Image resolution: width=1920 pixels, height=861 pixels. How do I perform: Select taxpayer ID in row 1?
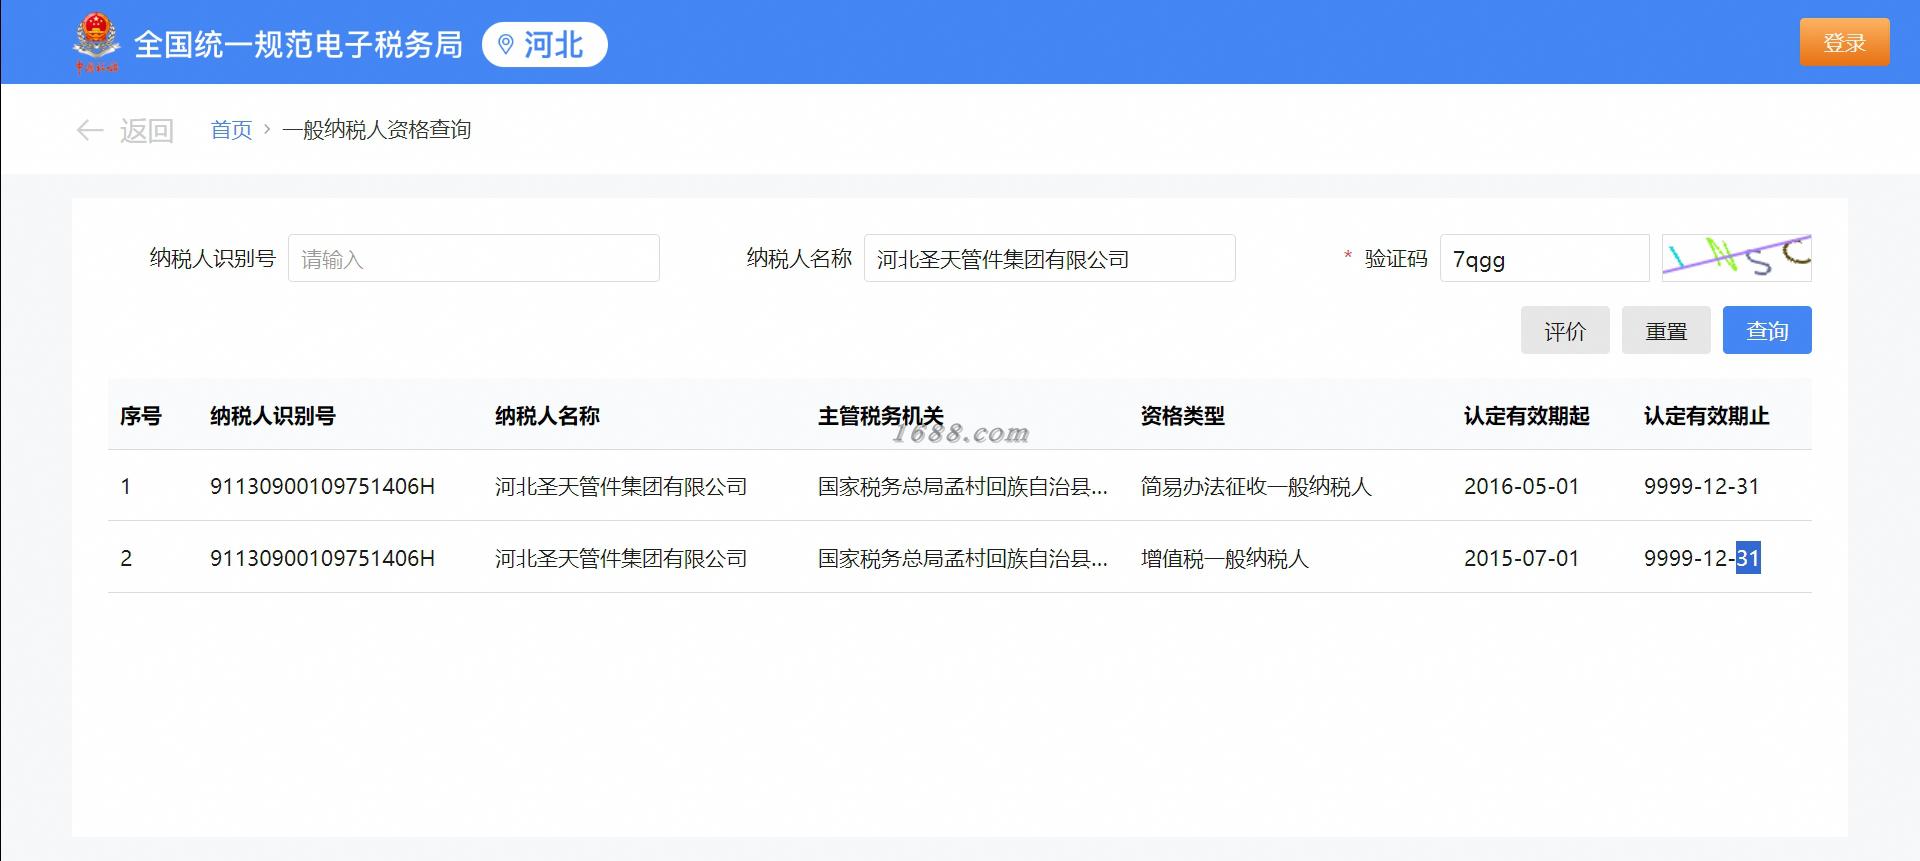pyautogui.click(x=322, y=487)
